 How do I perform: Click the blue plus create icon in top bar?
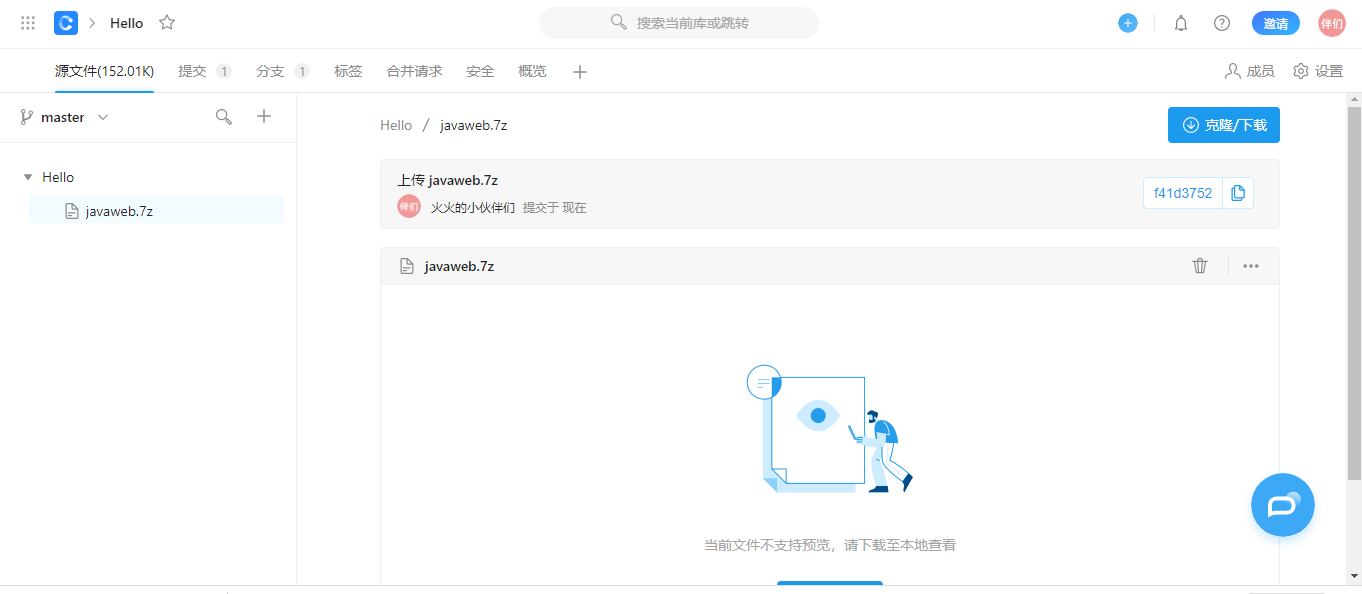[1127, 22]
